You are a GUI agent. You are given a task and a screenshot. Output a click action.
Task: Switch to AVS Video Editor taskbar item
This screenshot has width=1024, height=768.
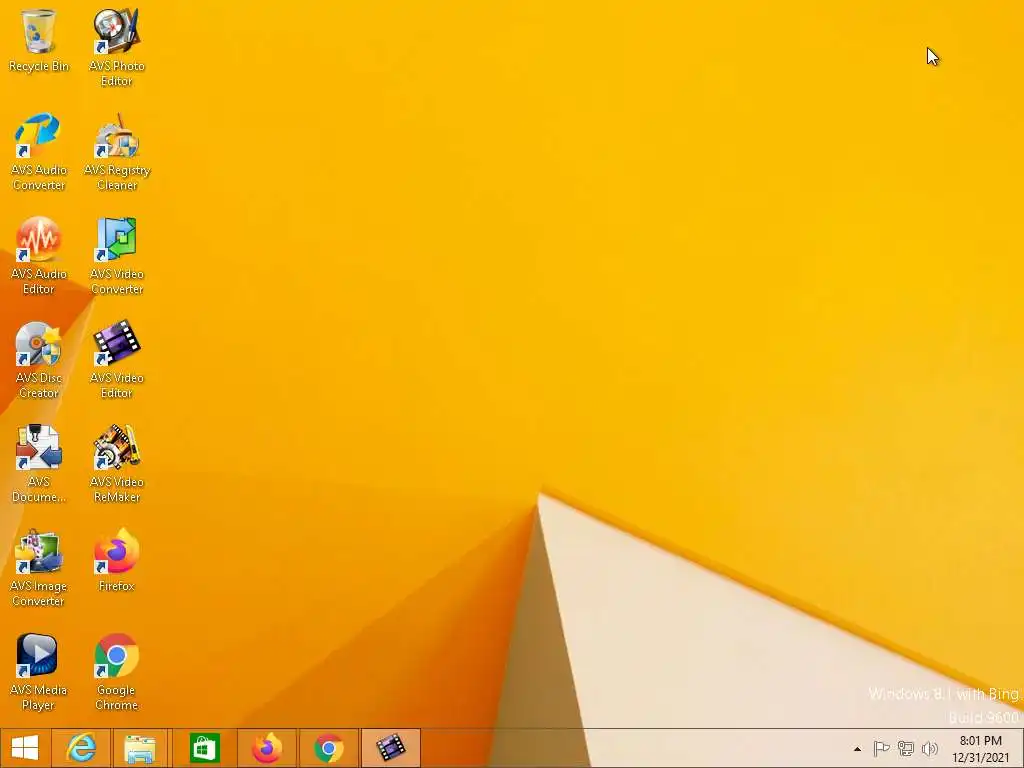click(391, 748)
